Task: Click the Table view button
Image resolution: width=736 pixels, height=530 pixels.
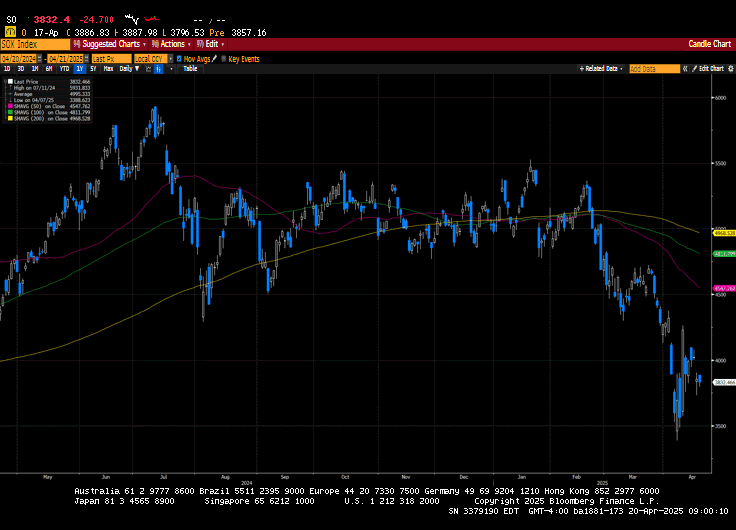Action: [189, 68]
